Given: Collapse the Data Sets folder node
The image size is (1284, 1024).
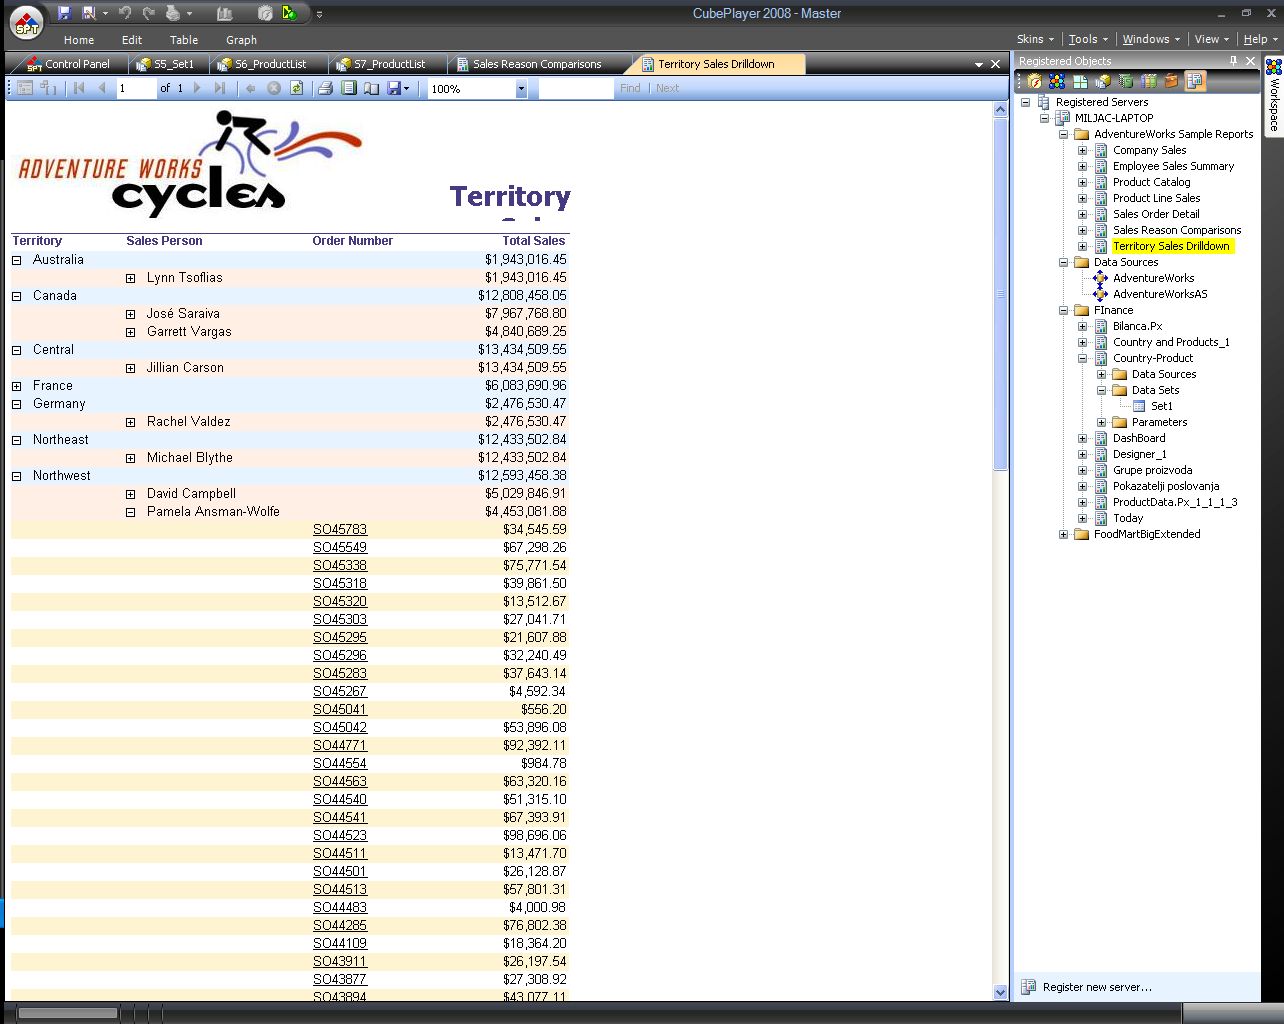Looking at the screenshot, I should click(1101, 390).
